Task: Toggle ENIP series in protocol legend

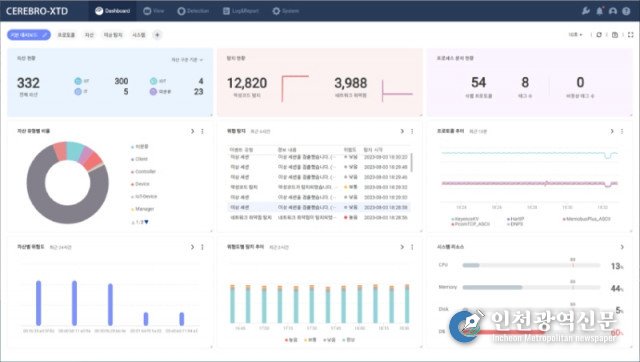Action: (515, 224)
